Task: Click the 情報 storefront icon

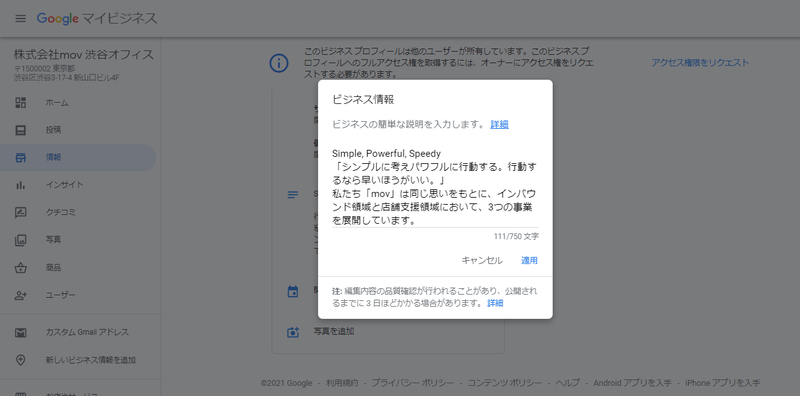Action: (x=20, y=158)
